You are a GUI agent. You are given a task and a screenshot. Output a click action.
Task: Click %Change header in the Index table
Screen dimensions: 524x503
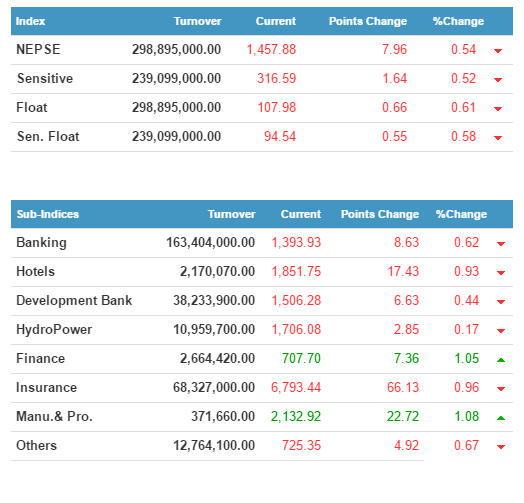[458, 21]
